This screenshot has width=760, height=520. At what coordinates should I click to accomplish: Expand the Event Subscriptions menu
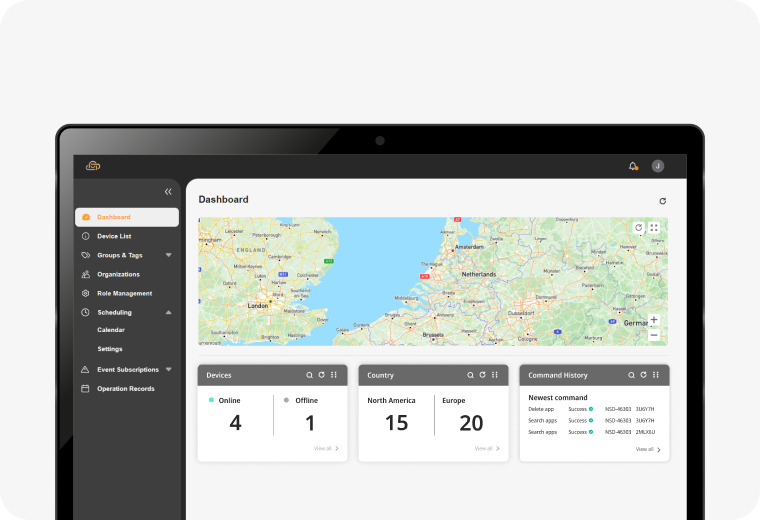(168, 369)
